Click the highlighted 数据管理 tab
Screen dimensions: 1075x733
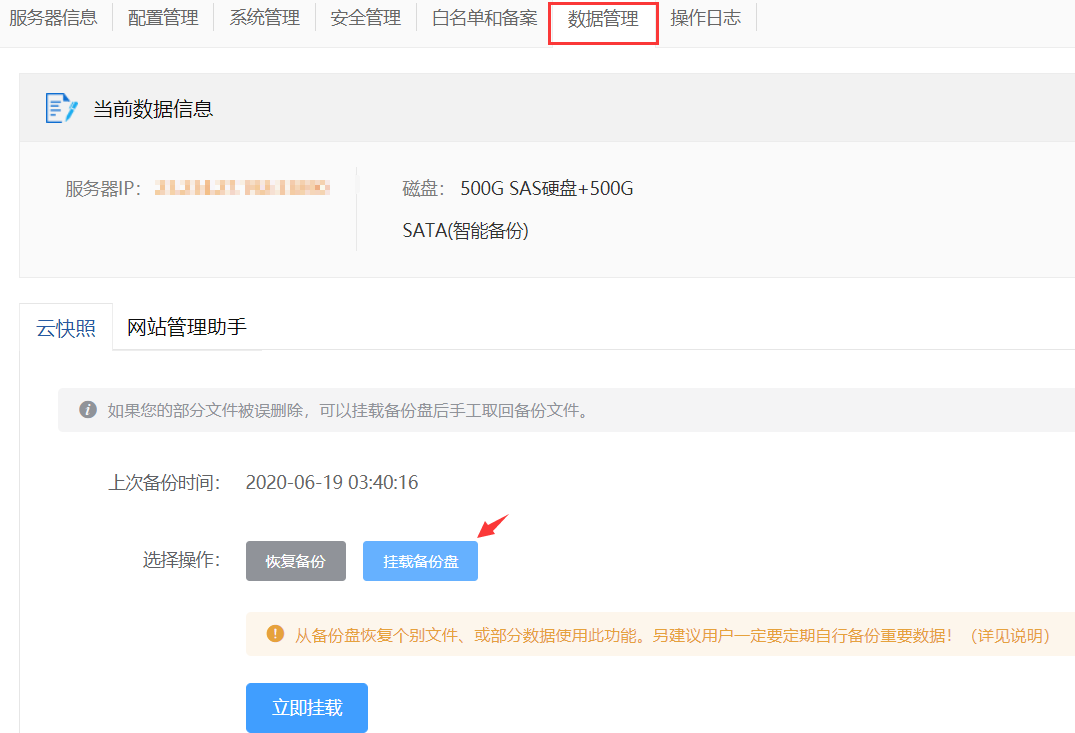tap(603, 19)
